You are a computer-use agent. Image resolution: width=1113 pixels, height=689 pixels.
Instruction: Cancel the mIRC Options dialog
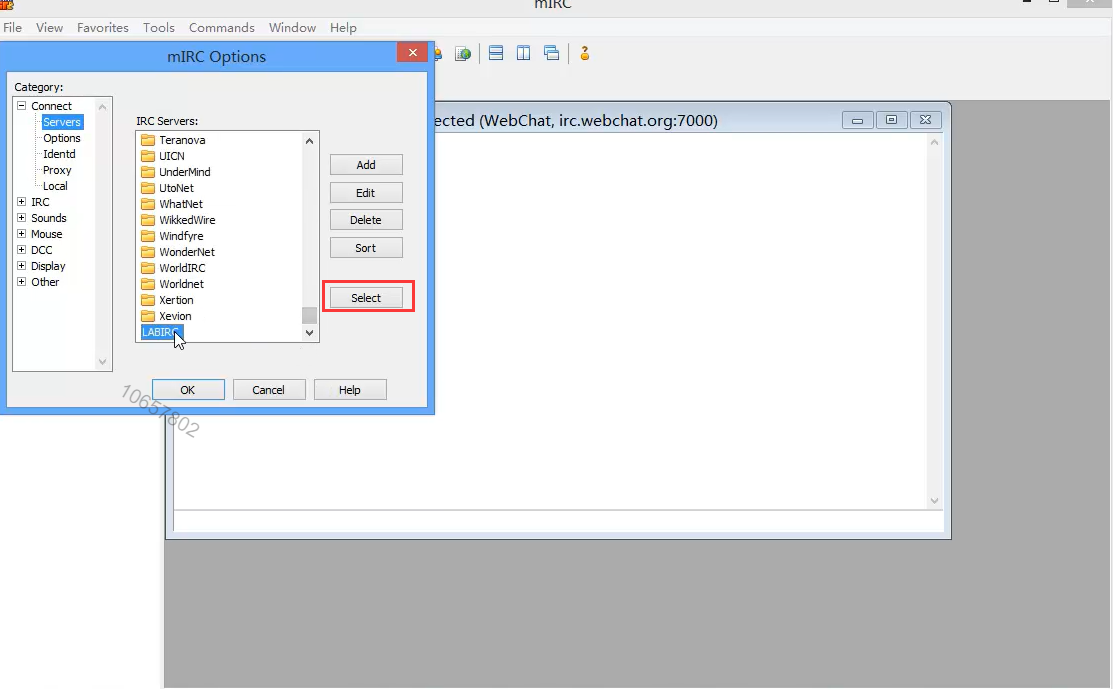[x=269, y=390]
